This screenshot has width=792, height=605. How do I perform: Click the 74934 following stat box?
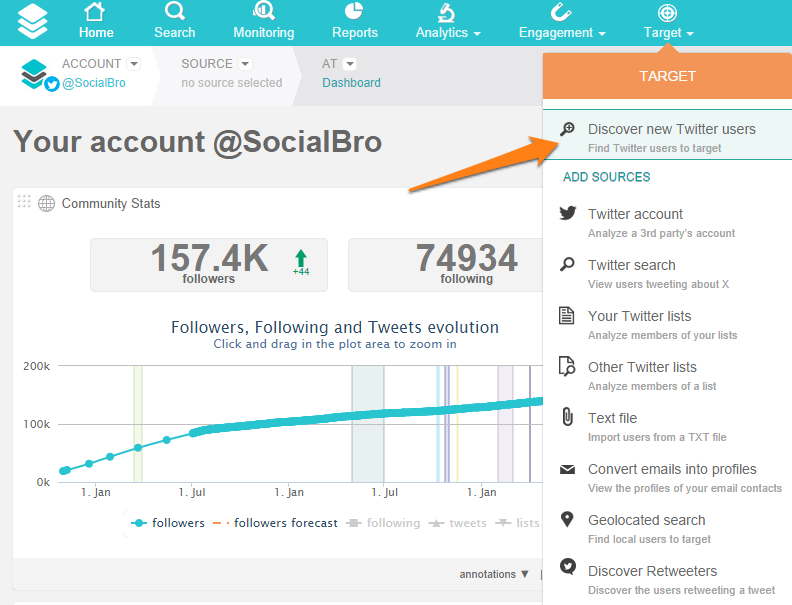tap(446, 265)
